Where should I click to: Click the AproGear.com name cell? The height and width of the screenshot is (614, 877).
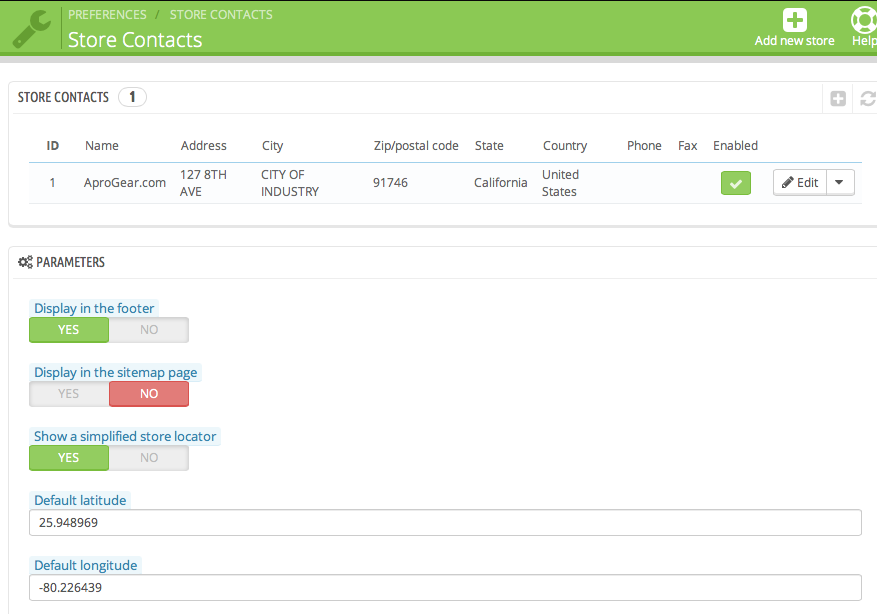coord(125,183)
